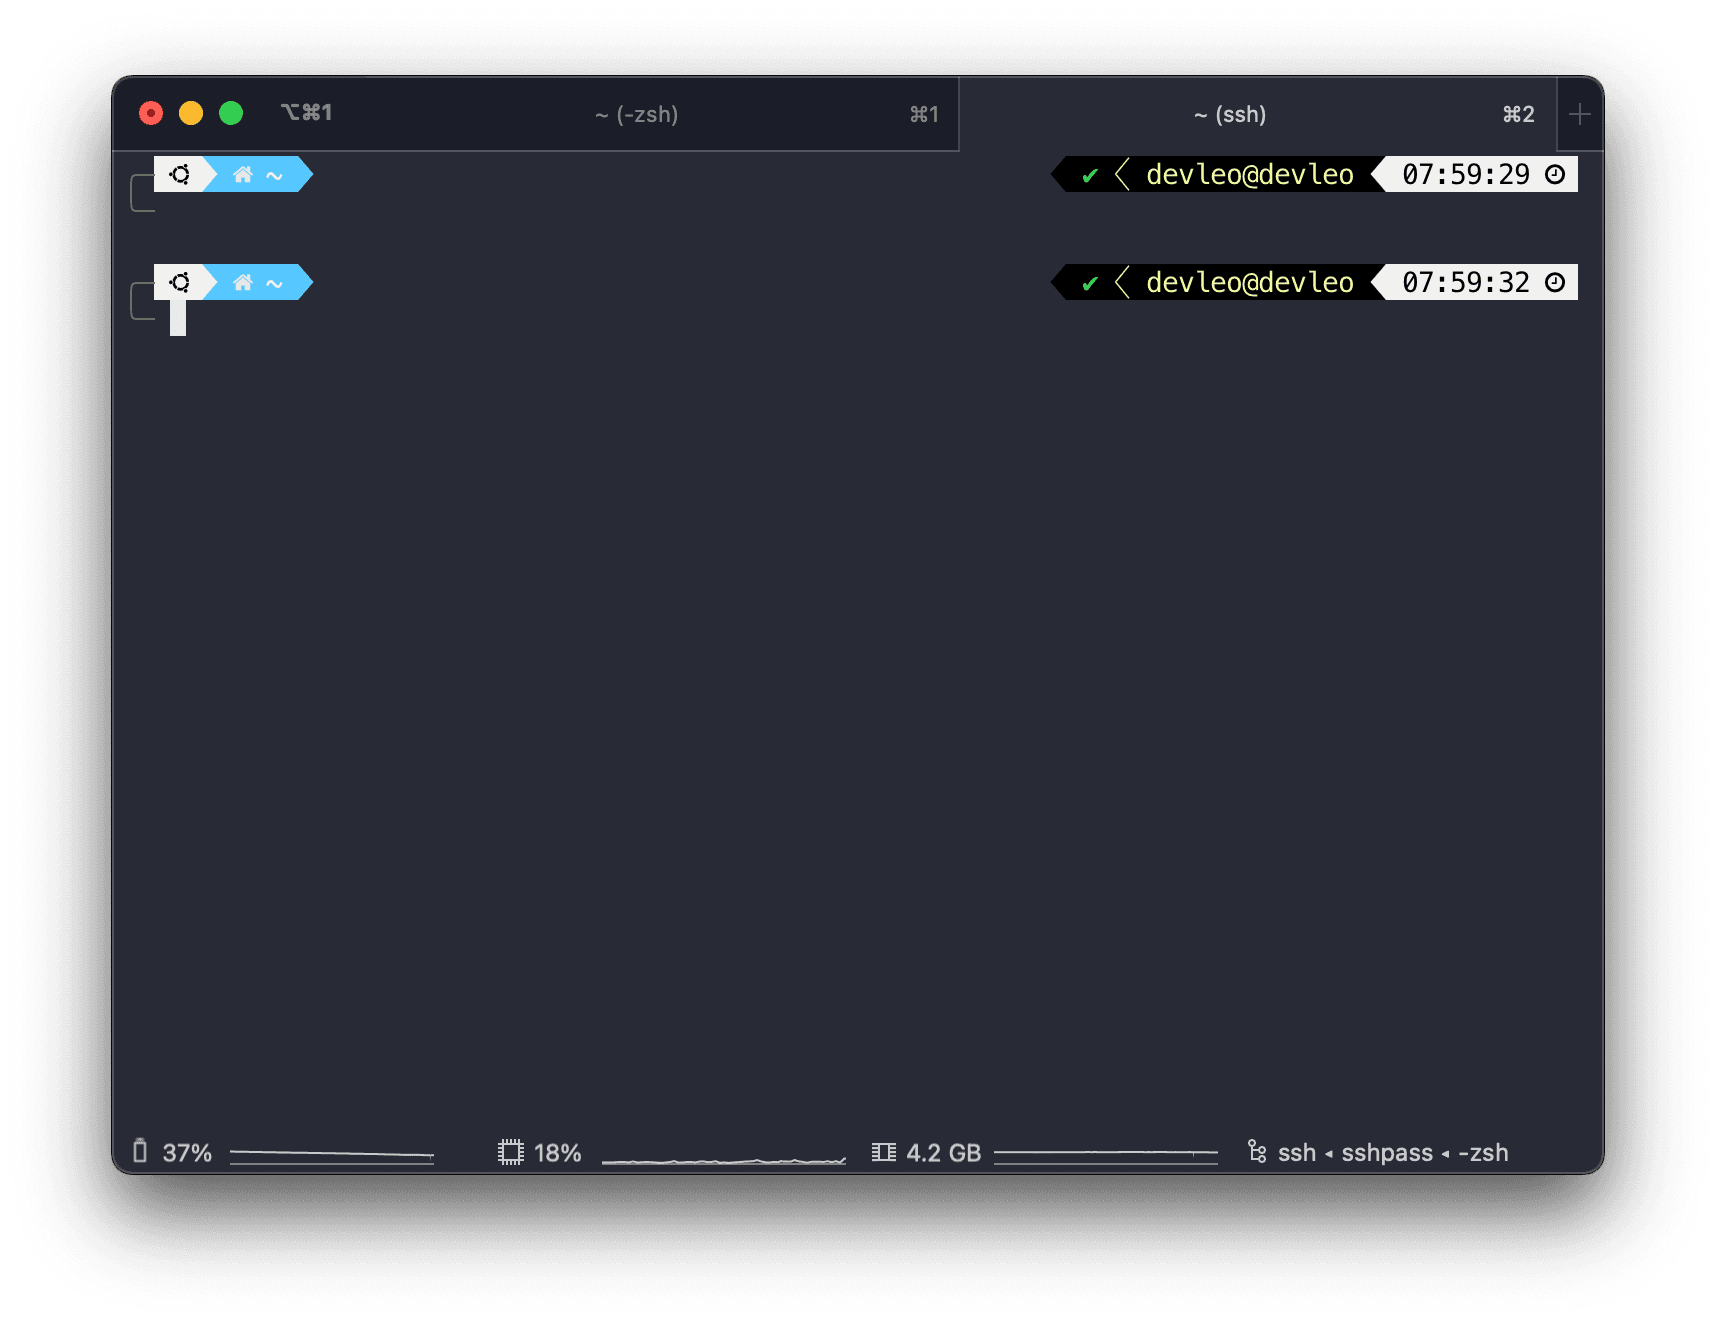1716x1322 pixels.
Task: Click the terminal cursor block
Action: coord(178,318)
